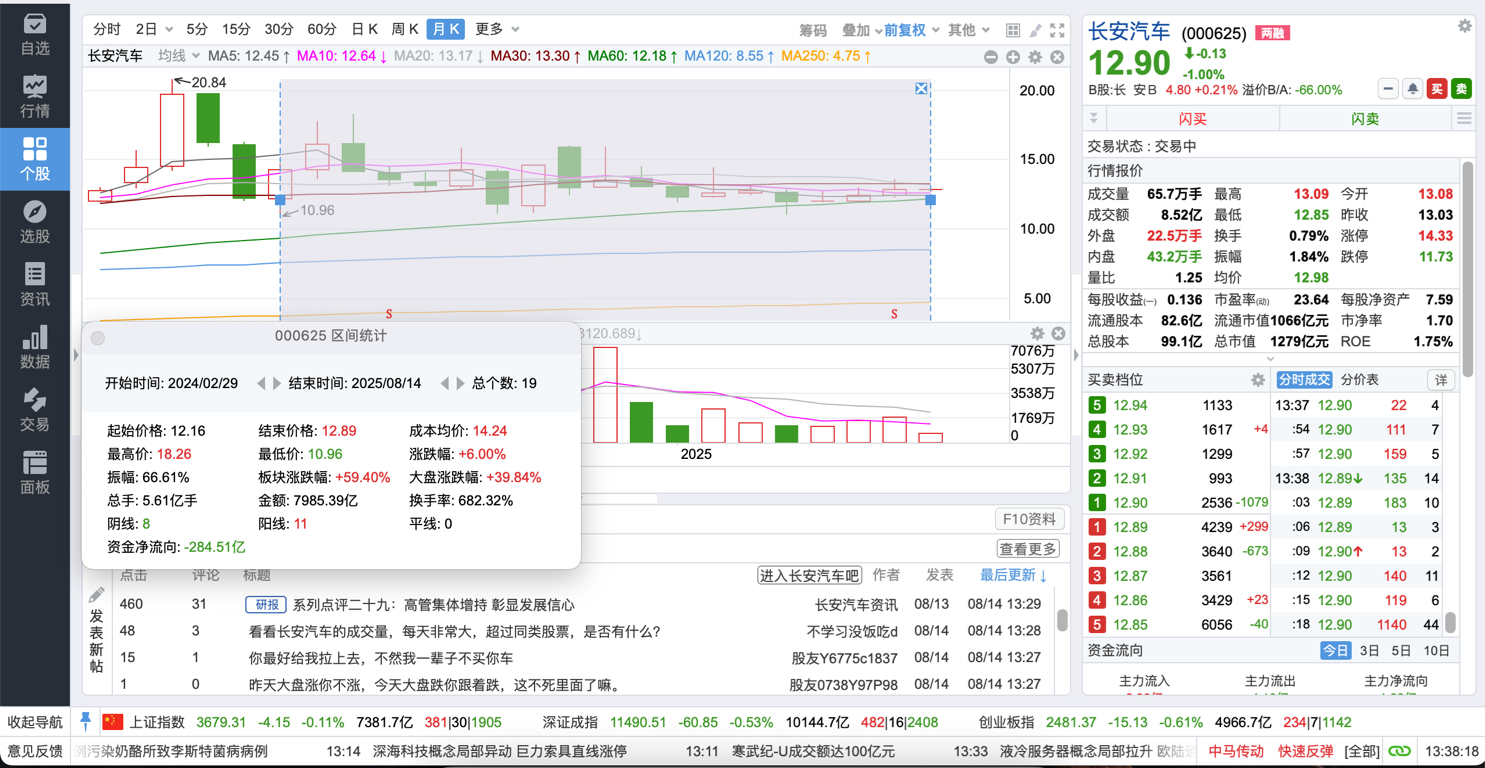
Task: Move start time earlier with left arrow
Action: click(x=261, y=383)
